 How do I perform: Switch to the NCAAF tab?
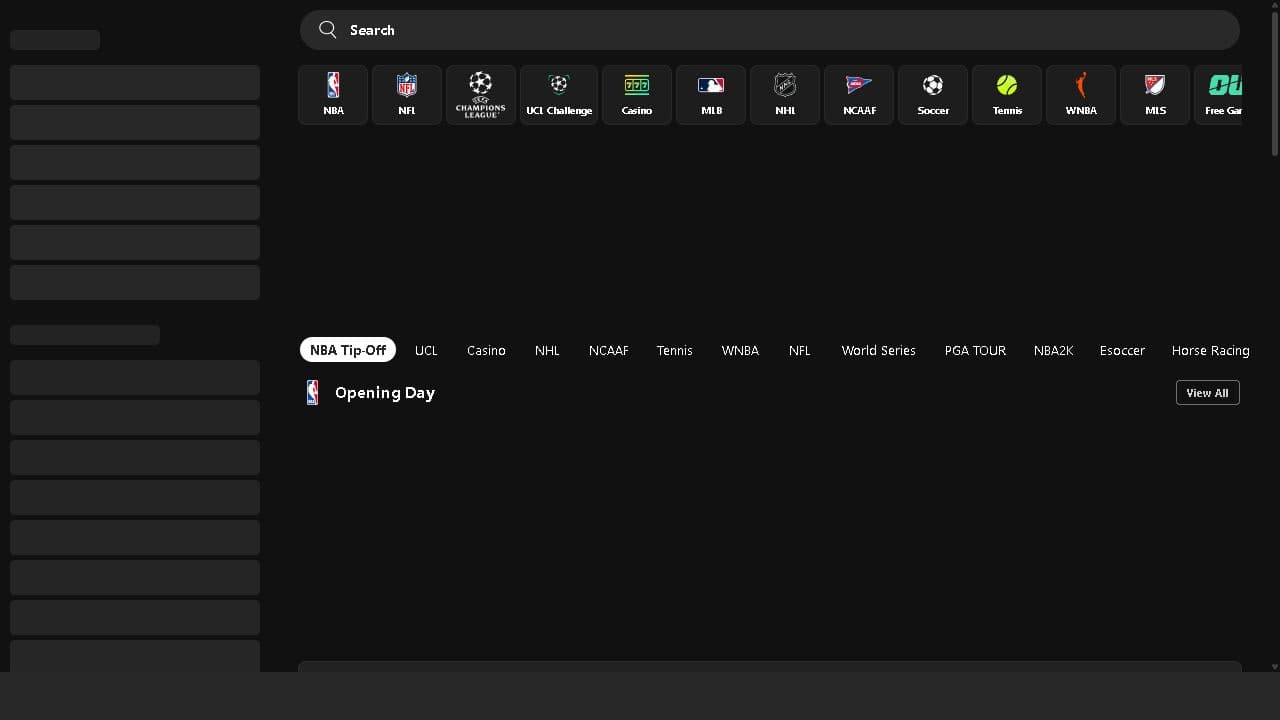pyautogui.click(x=609, y=350)
